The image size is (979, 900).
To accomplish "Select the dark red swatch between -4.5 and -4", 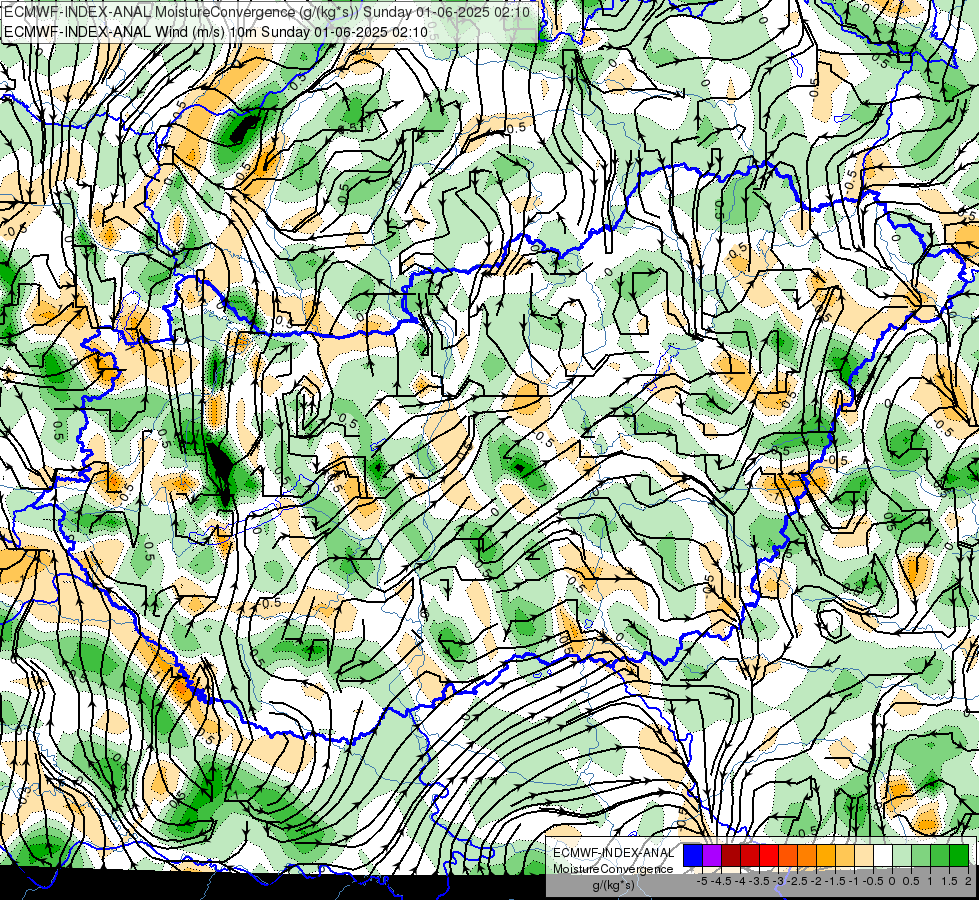I will 731,856.
